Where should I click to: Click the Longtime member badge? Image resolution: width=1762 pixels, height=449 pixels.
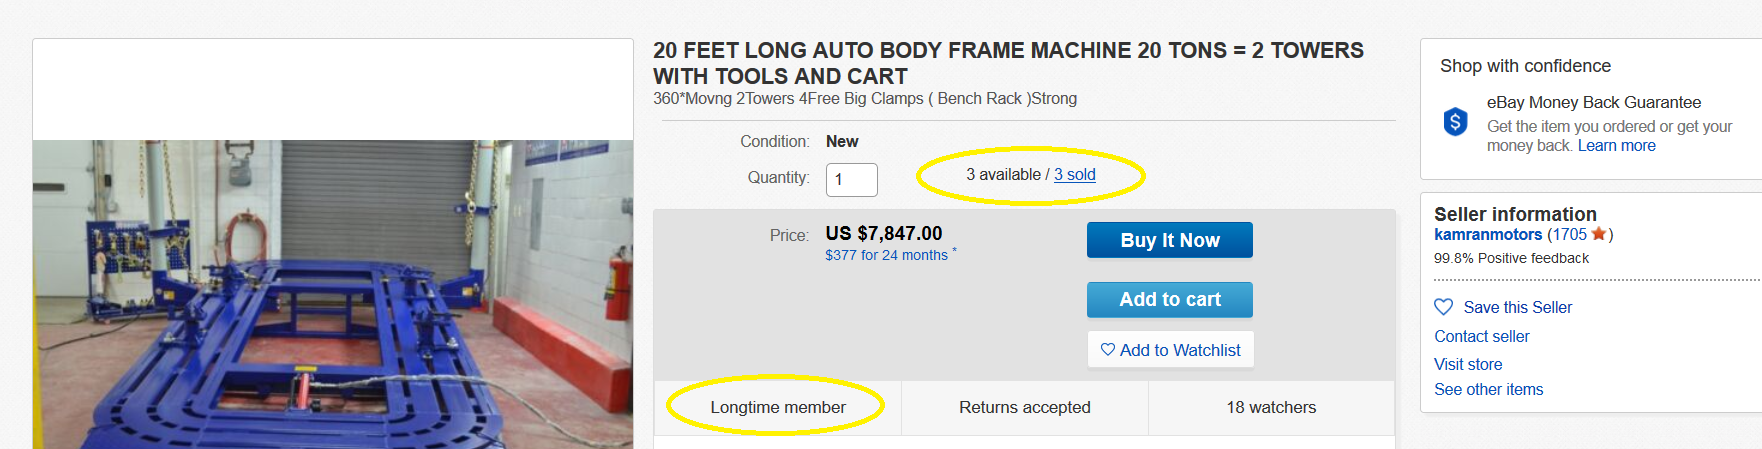pyautogui.click(x=778, y=407)
